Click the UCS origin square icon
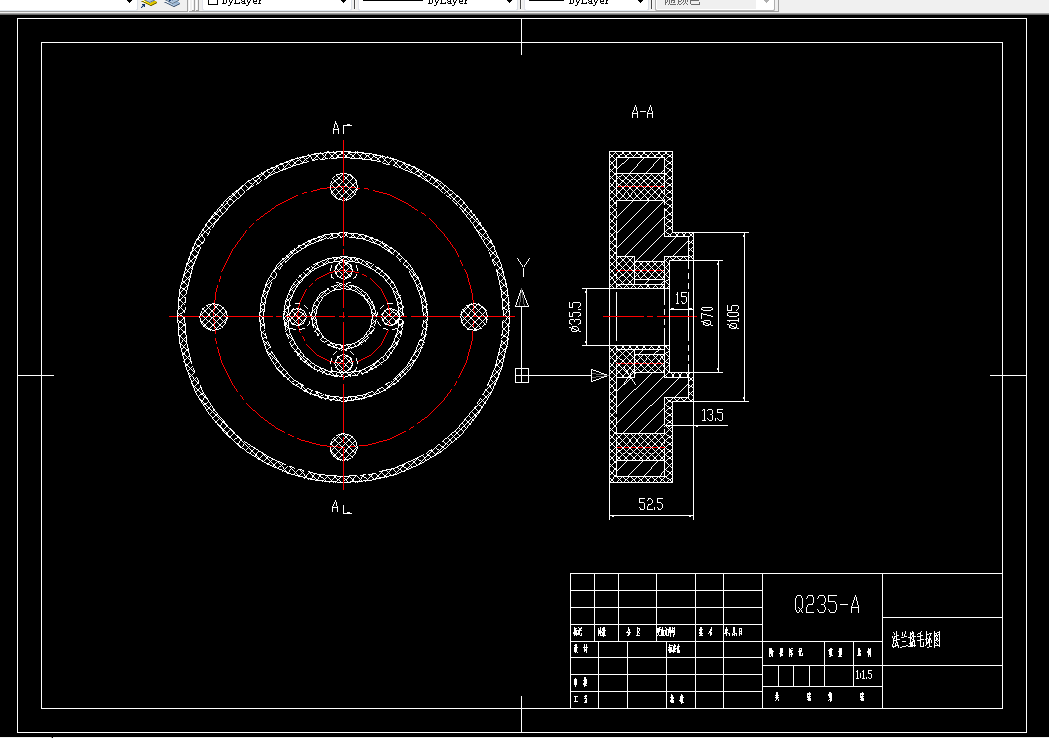The image size is (1049, 738). point(522,375)
